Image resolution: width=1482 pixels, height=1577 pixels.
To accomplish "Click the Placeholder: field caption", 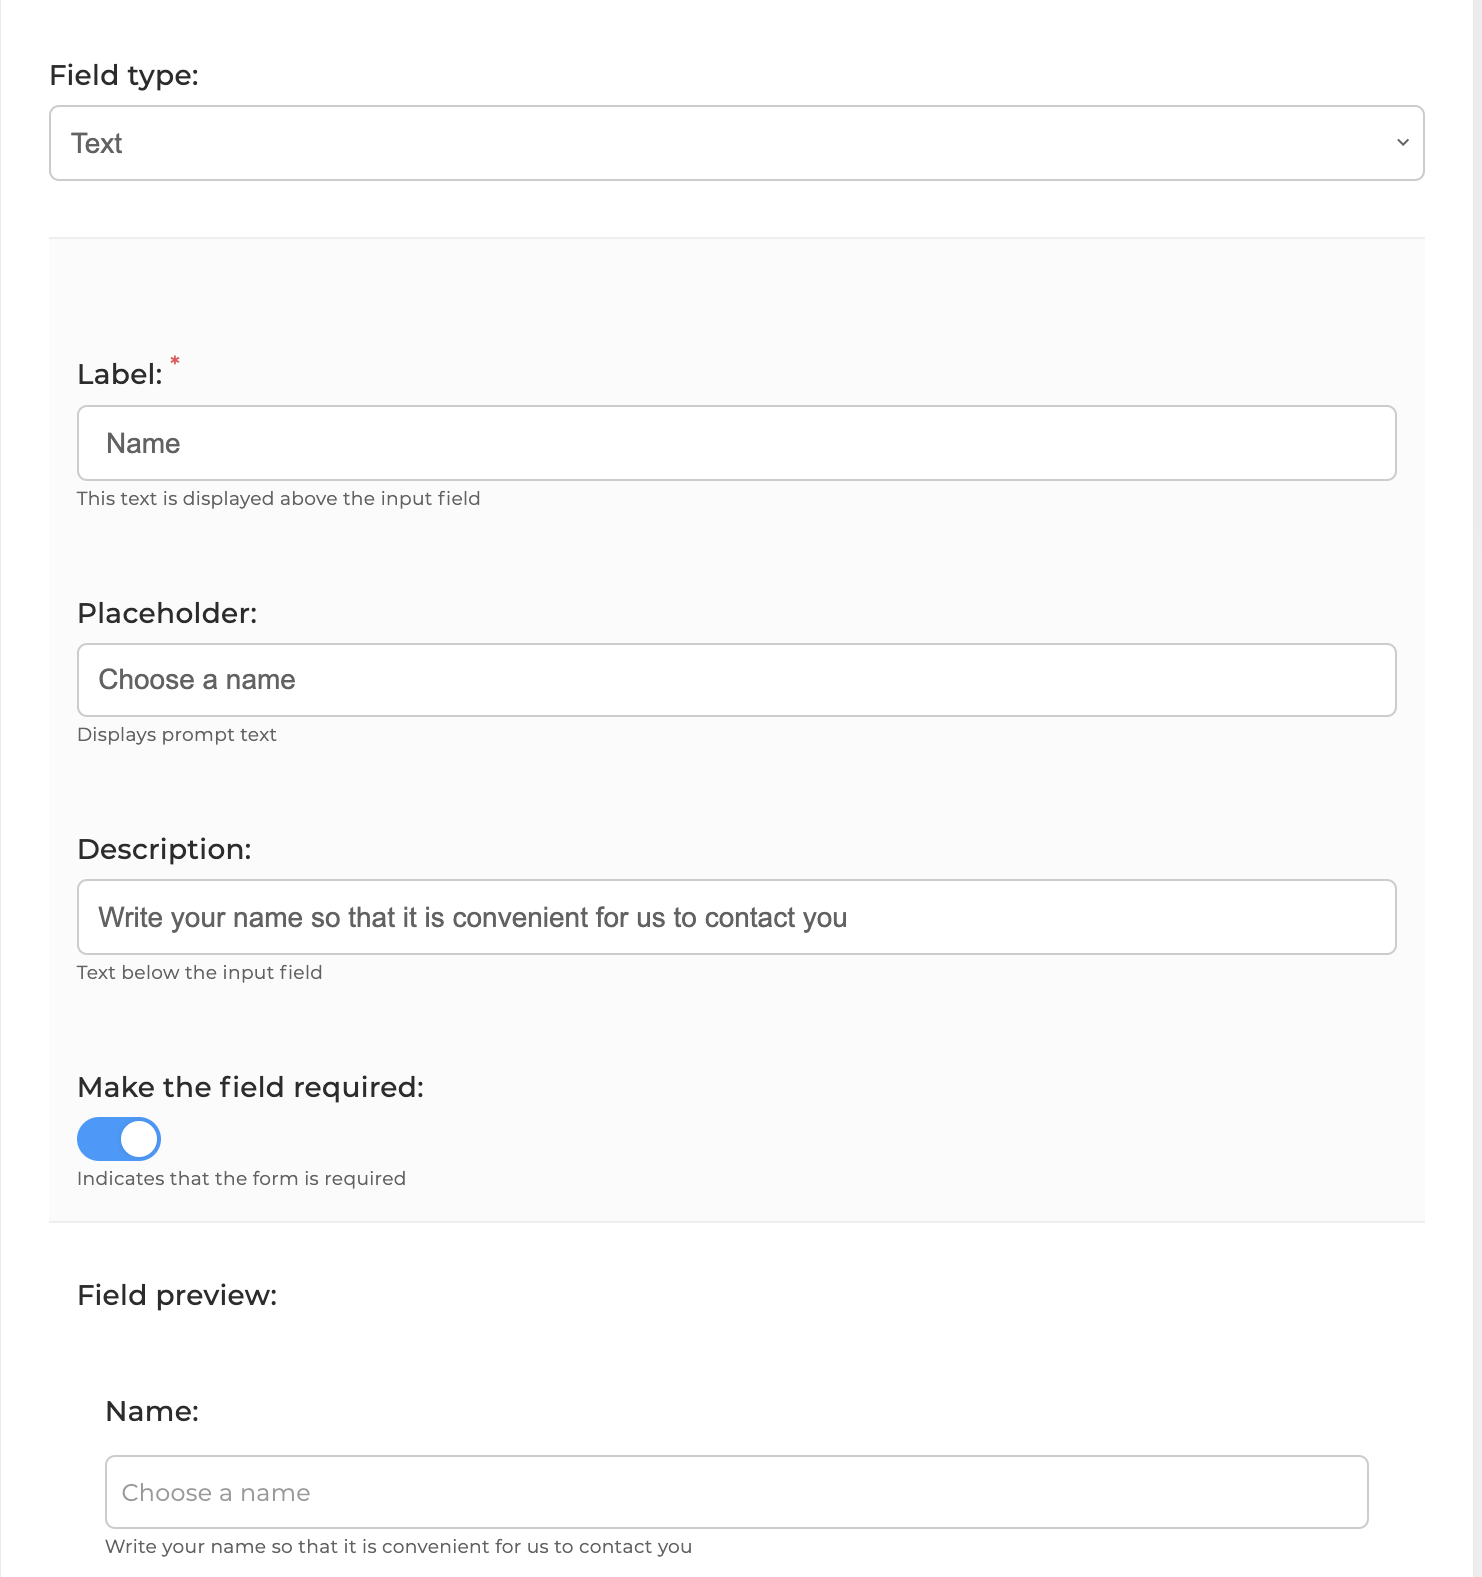I will pos(167,613).
